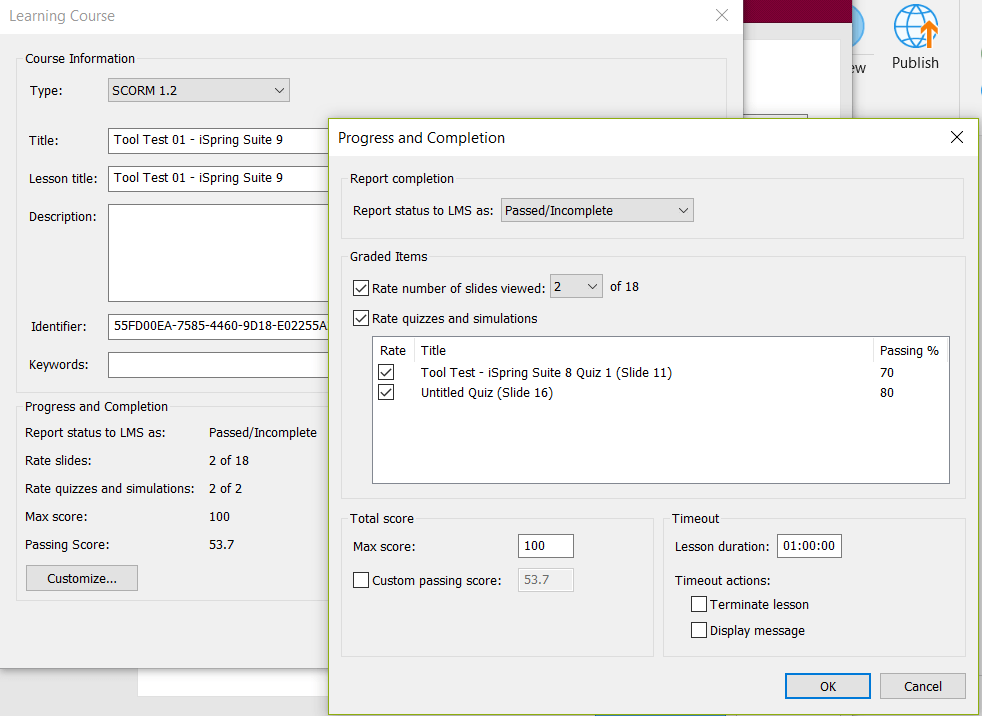Click the disabled custom passing score field
The image size is (982, 716).
[545, 580]
